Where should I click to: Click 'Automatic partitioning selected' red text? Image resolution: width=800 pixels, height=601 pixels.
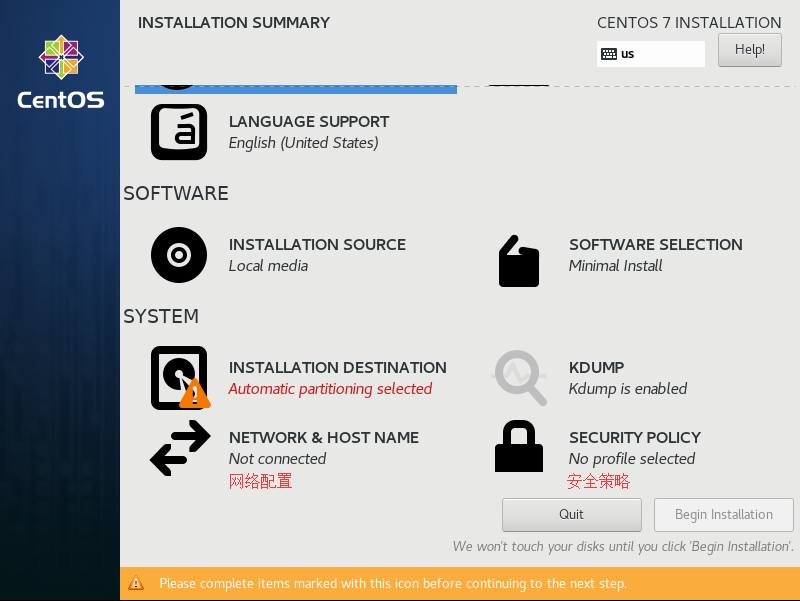[x=330, y=389]
